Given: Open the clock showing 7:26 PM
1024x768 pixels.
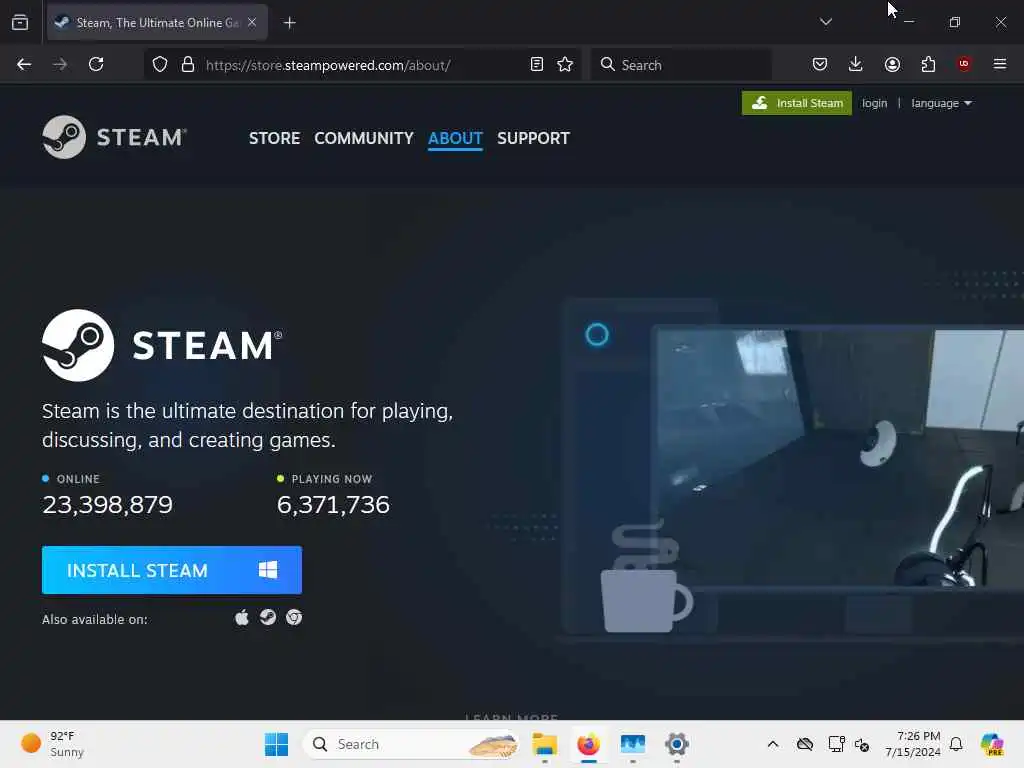Looking at the screenshot, I should click(x=913, y=744).
